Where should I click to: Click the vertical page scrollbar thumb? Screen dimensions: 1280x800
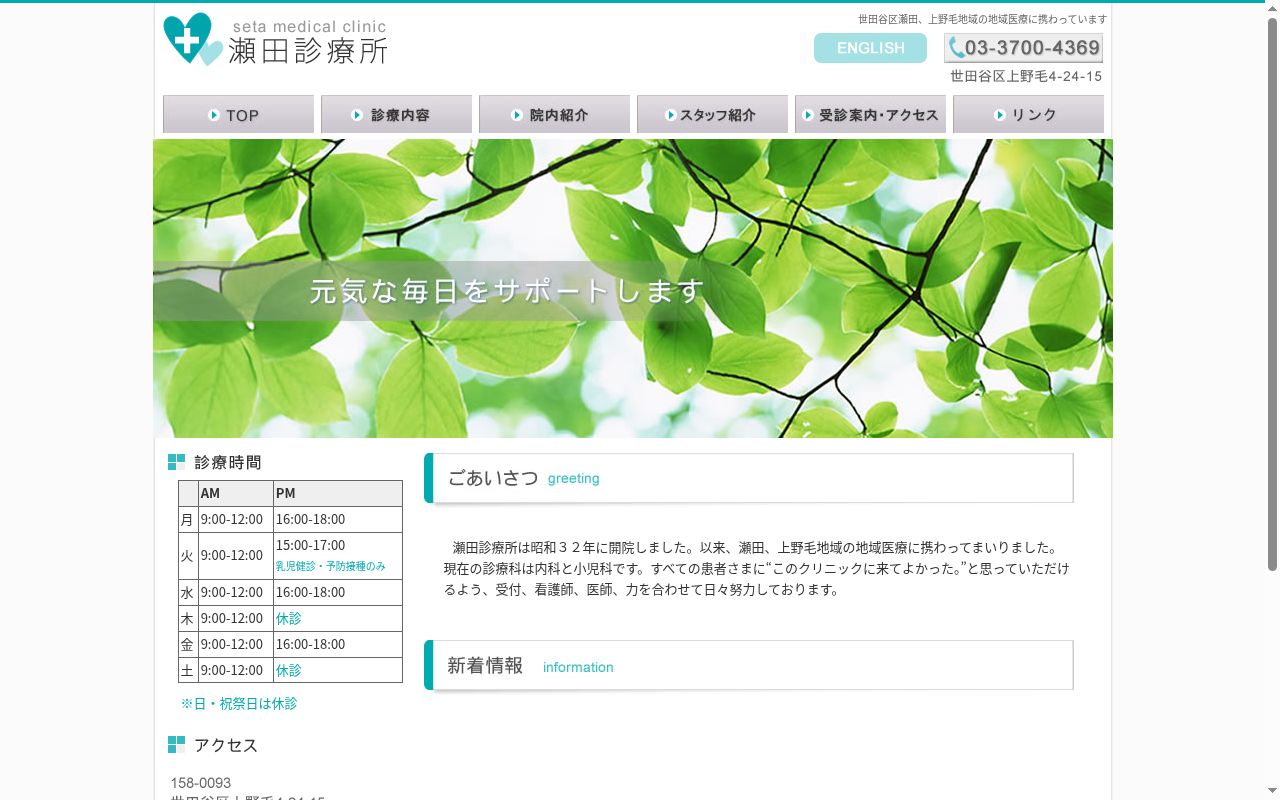point(1272,295)
